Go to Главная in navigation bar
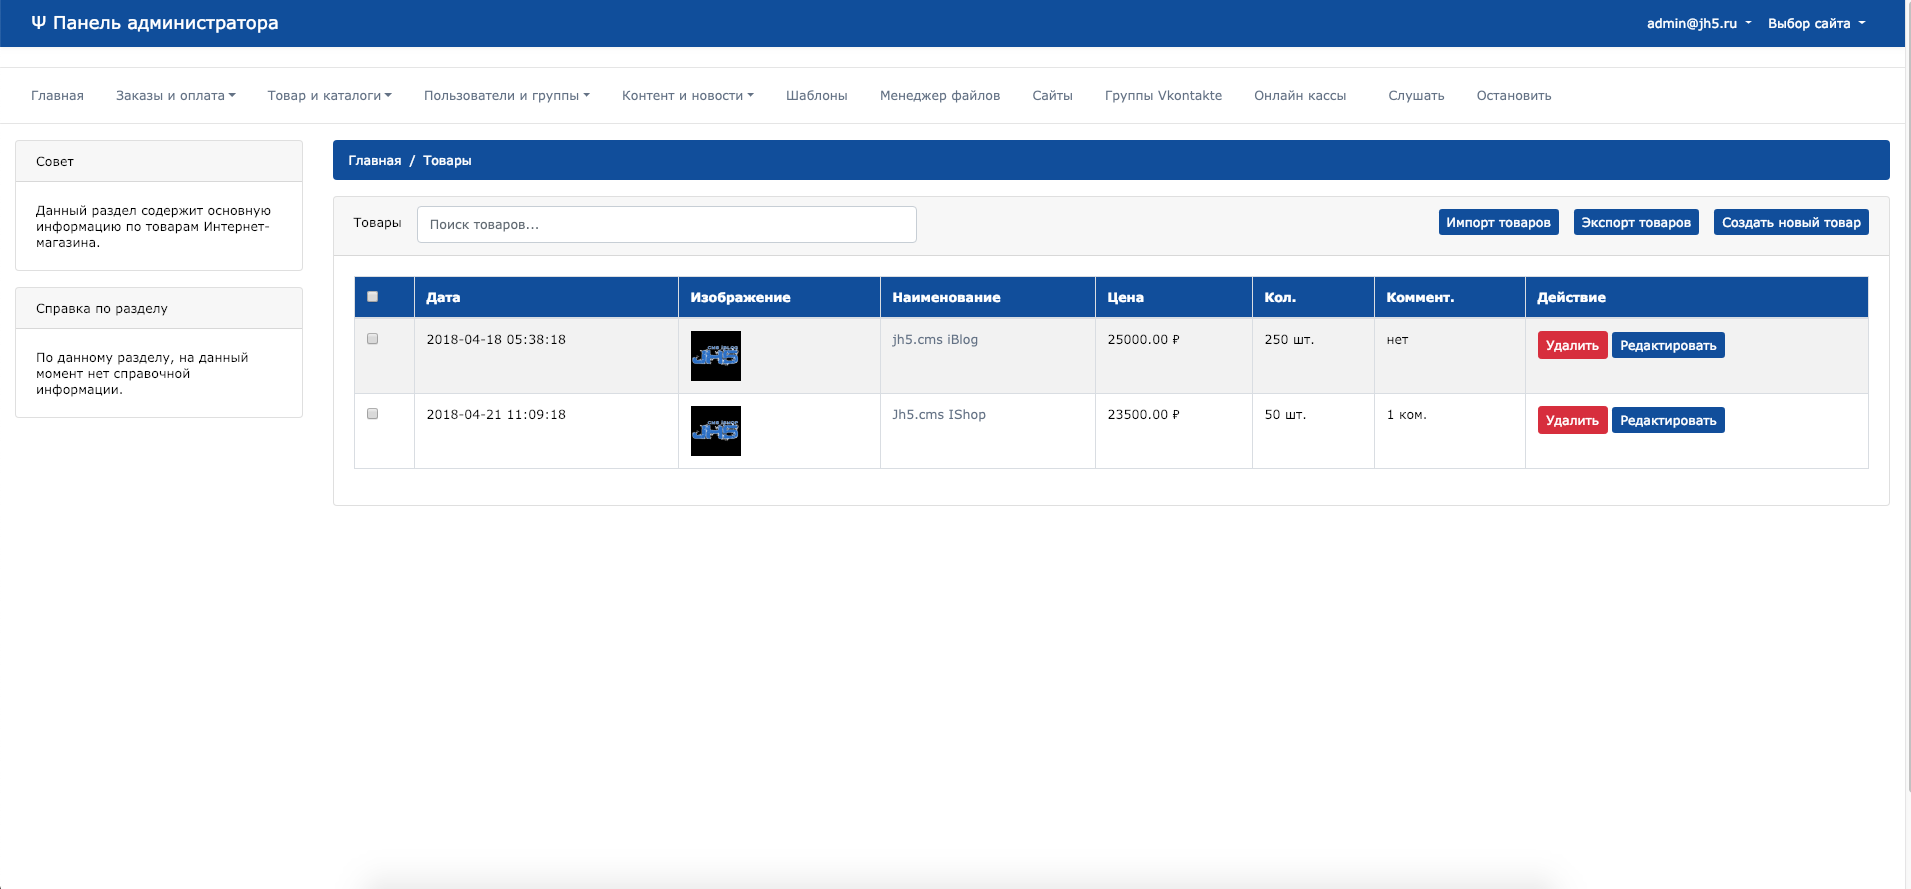Screen dimensions: 1911x889 57,96
